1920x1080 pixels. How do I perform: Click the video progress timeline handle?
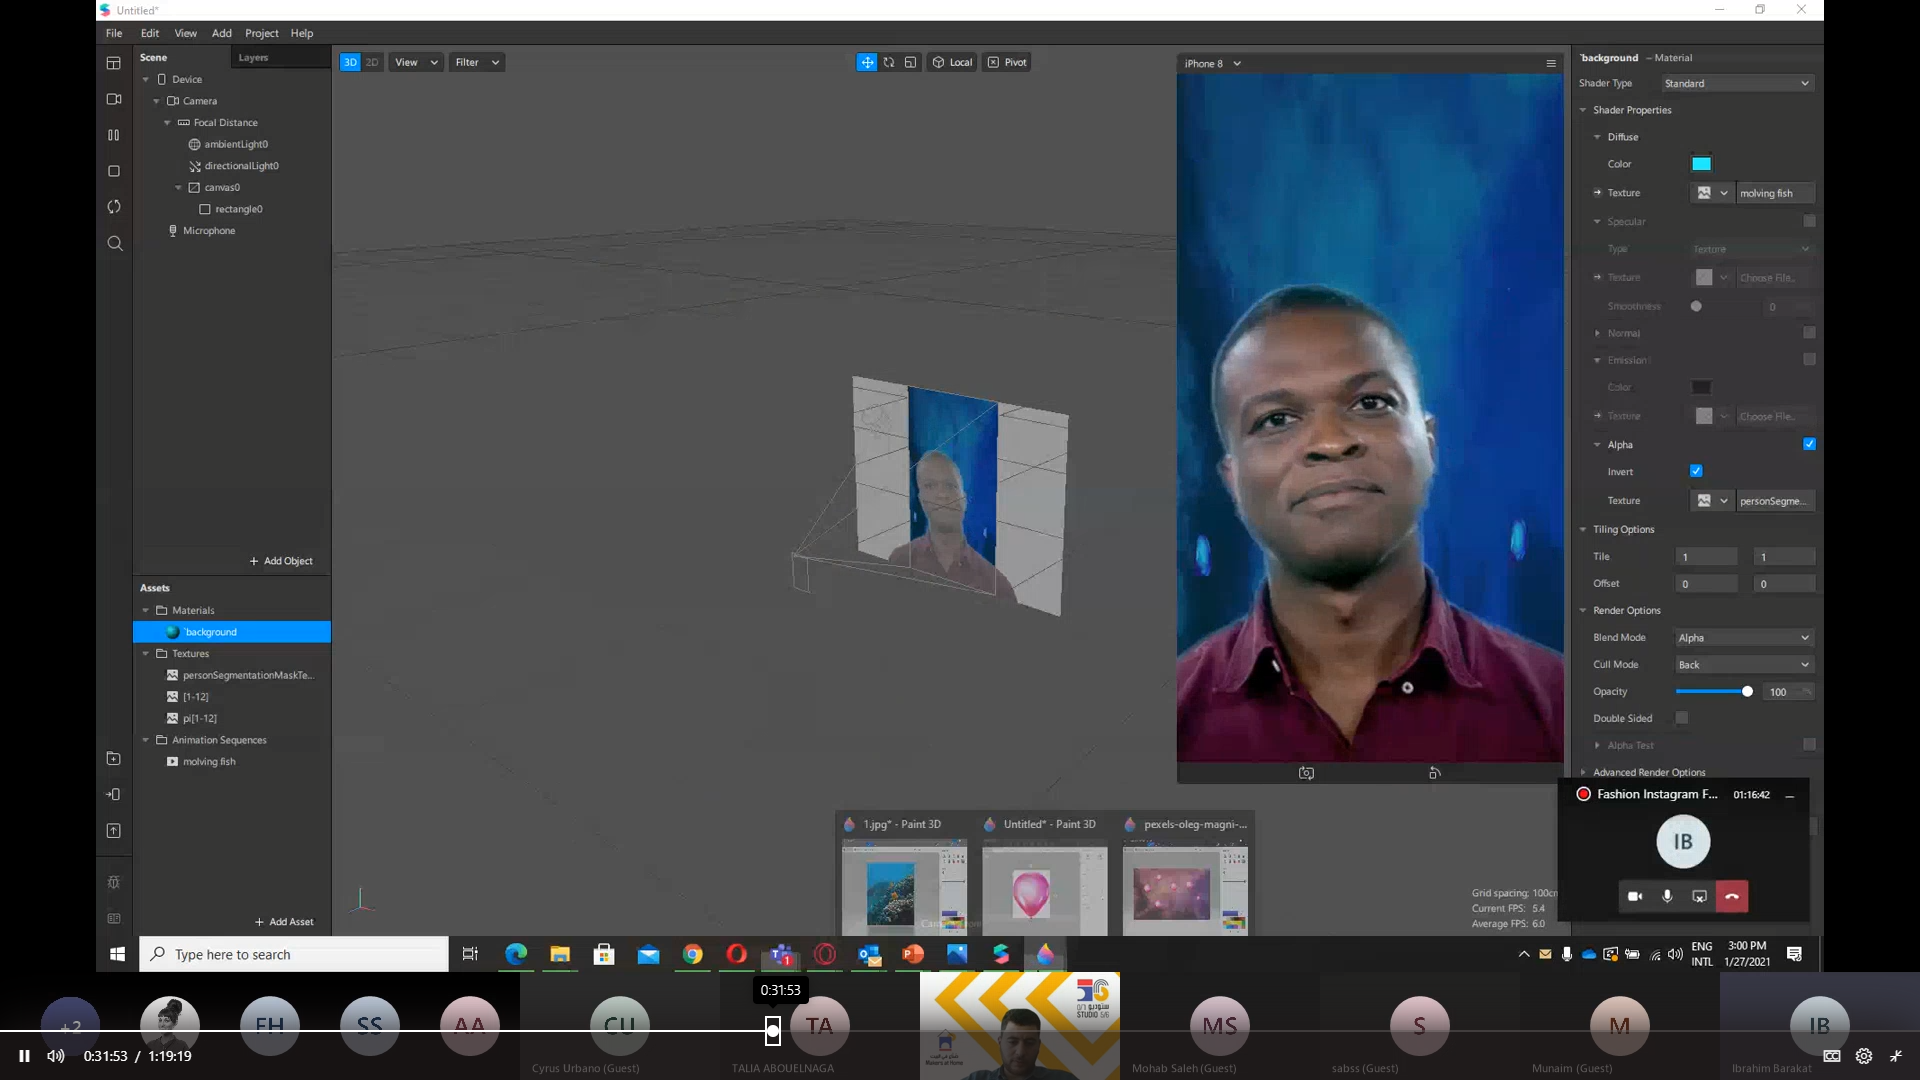coord(773,1031)
